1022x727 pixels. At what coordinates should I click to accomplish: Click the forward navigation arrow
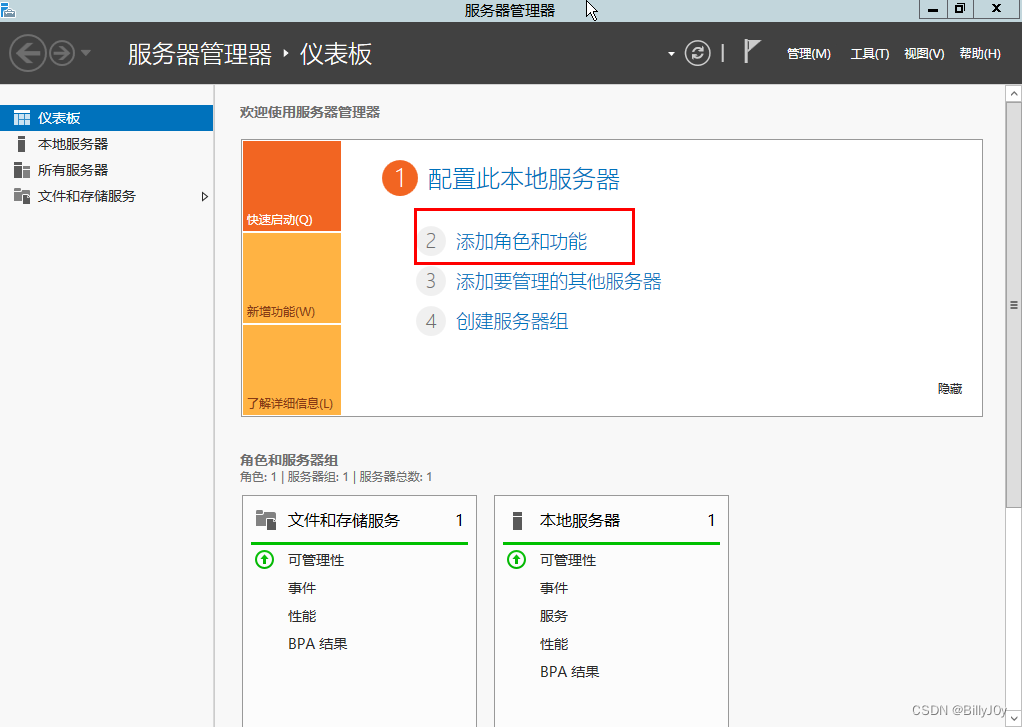(62, 53)
